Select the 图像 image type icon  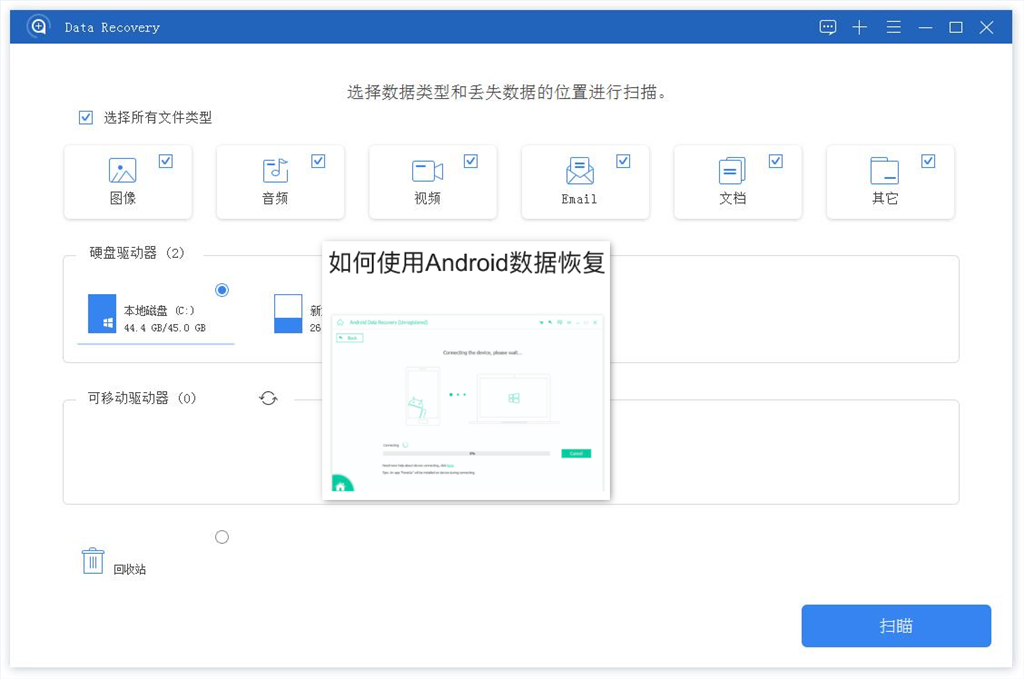(123, 171)
